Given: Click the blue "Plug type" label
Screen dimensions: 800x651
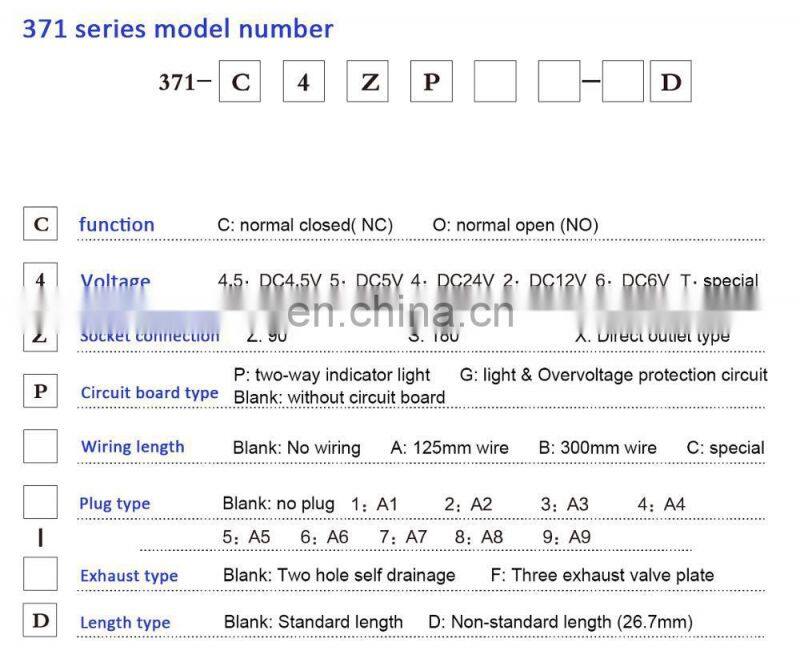Looking at the screenshot, I should click(x=115, y=504).
